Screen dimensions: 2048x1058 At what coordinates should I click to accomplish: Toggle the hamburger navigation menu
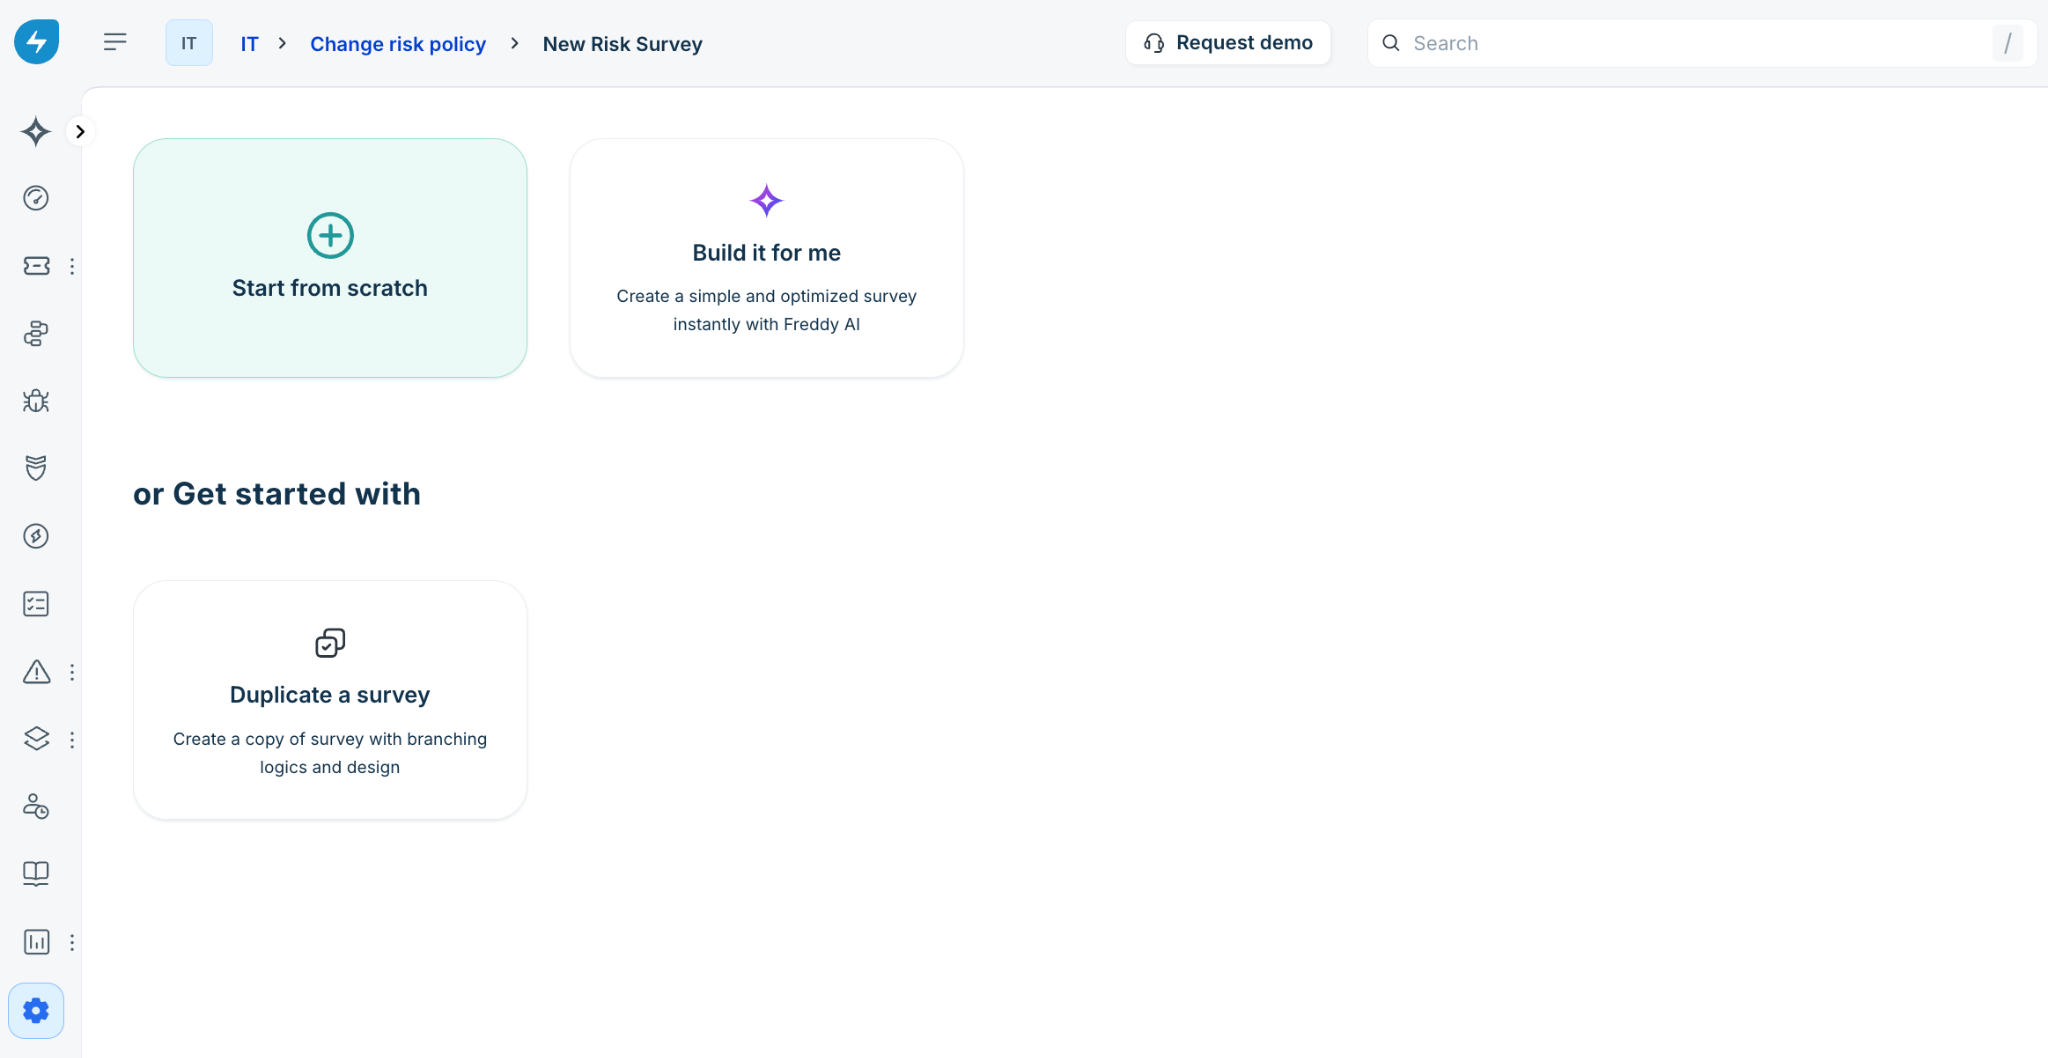coord(115,42)
